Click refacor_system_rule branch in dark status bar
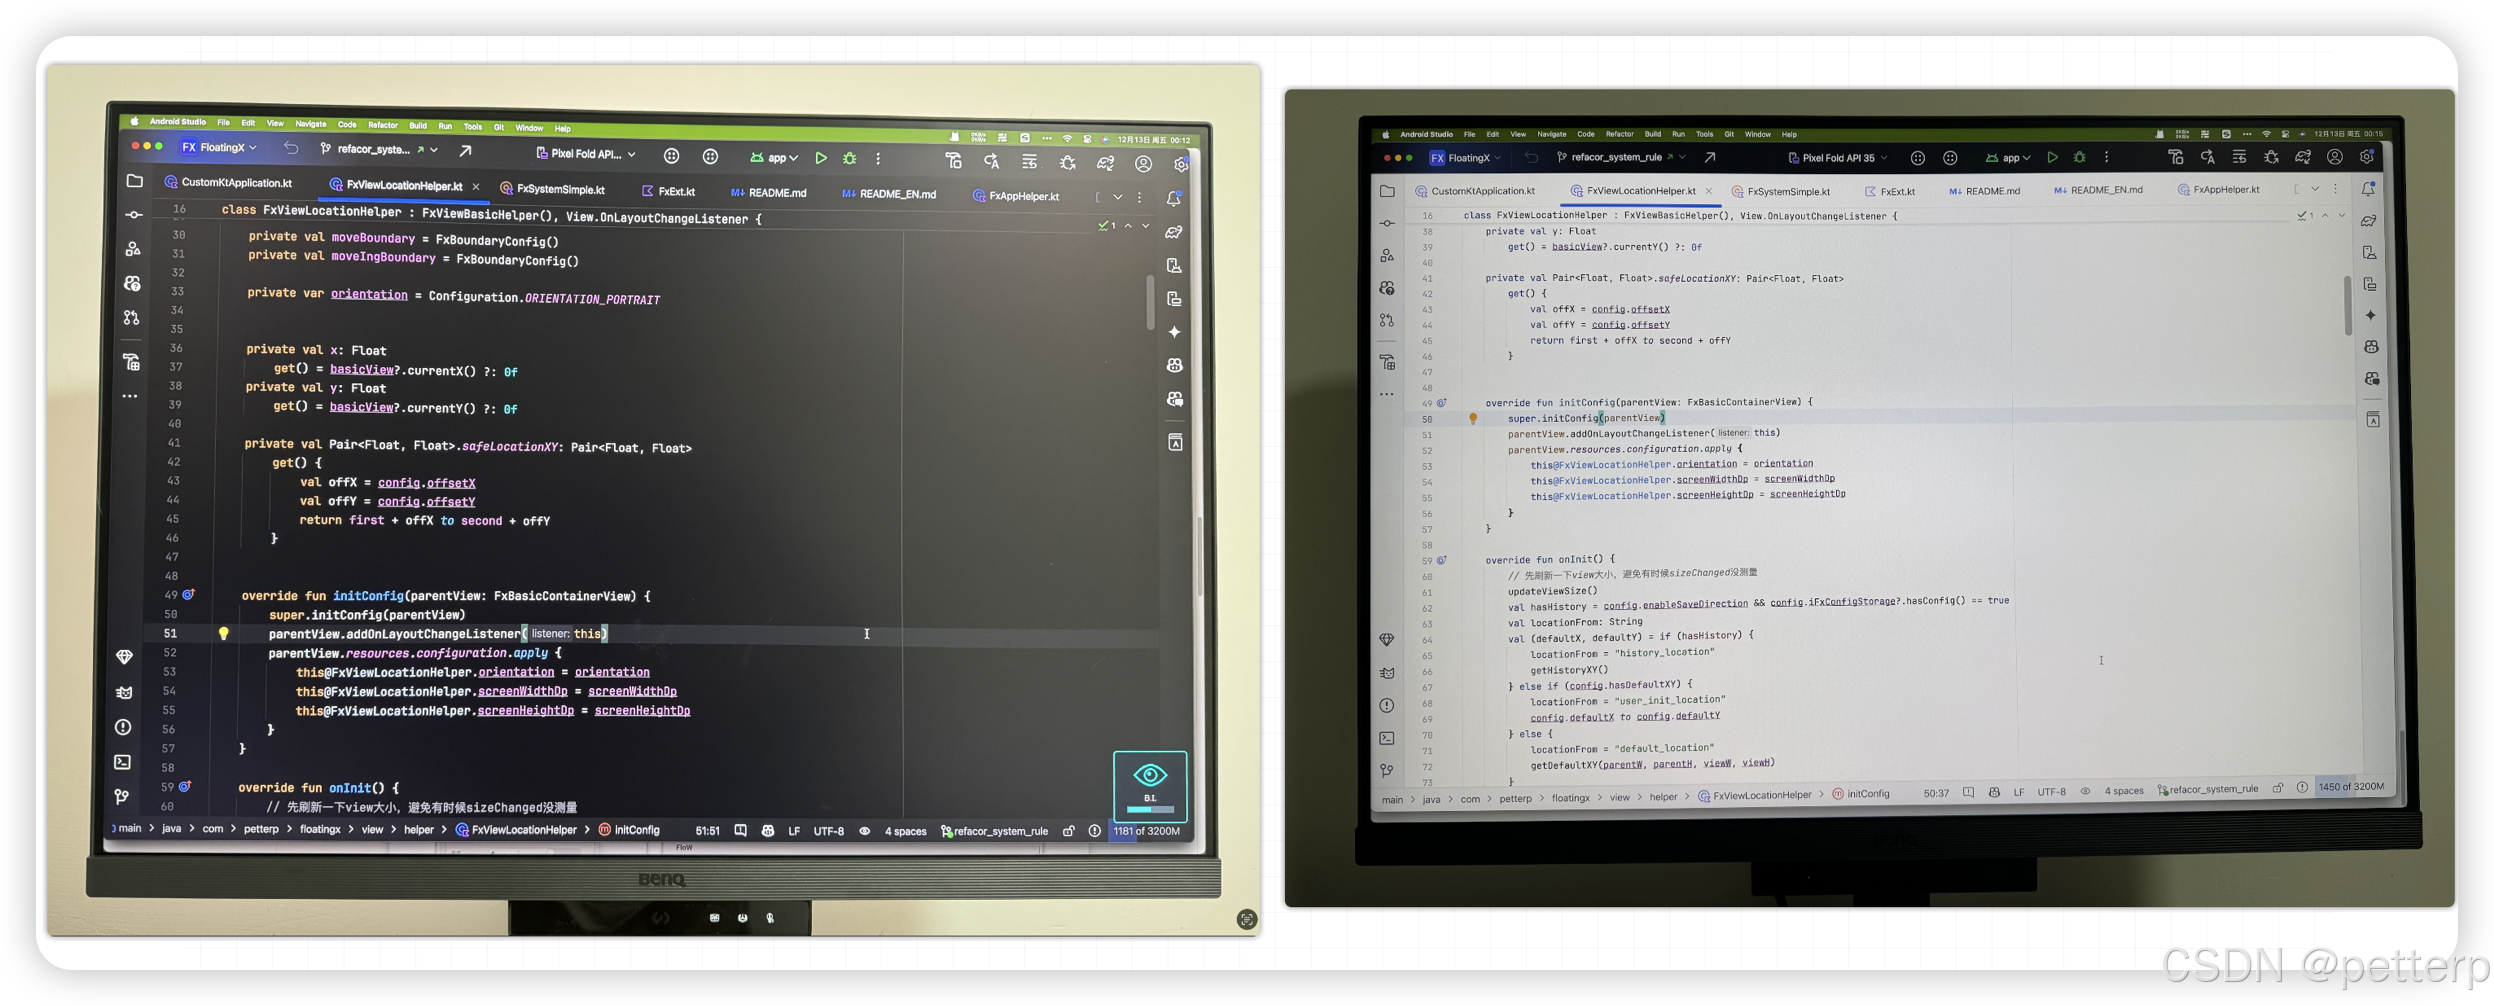The width and height of the screenshot is (2494, 1006). [x=995, y=831]
